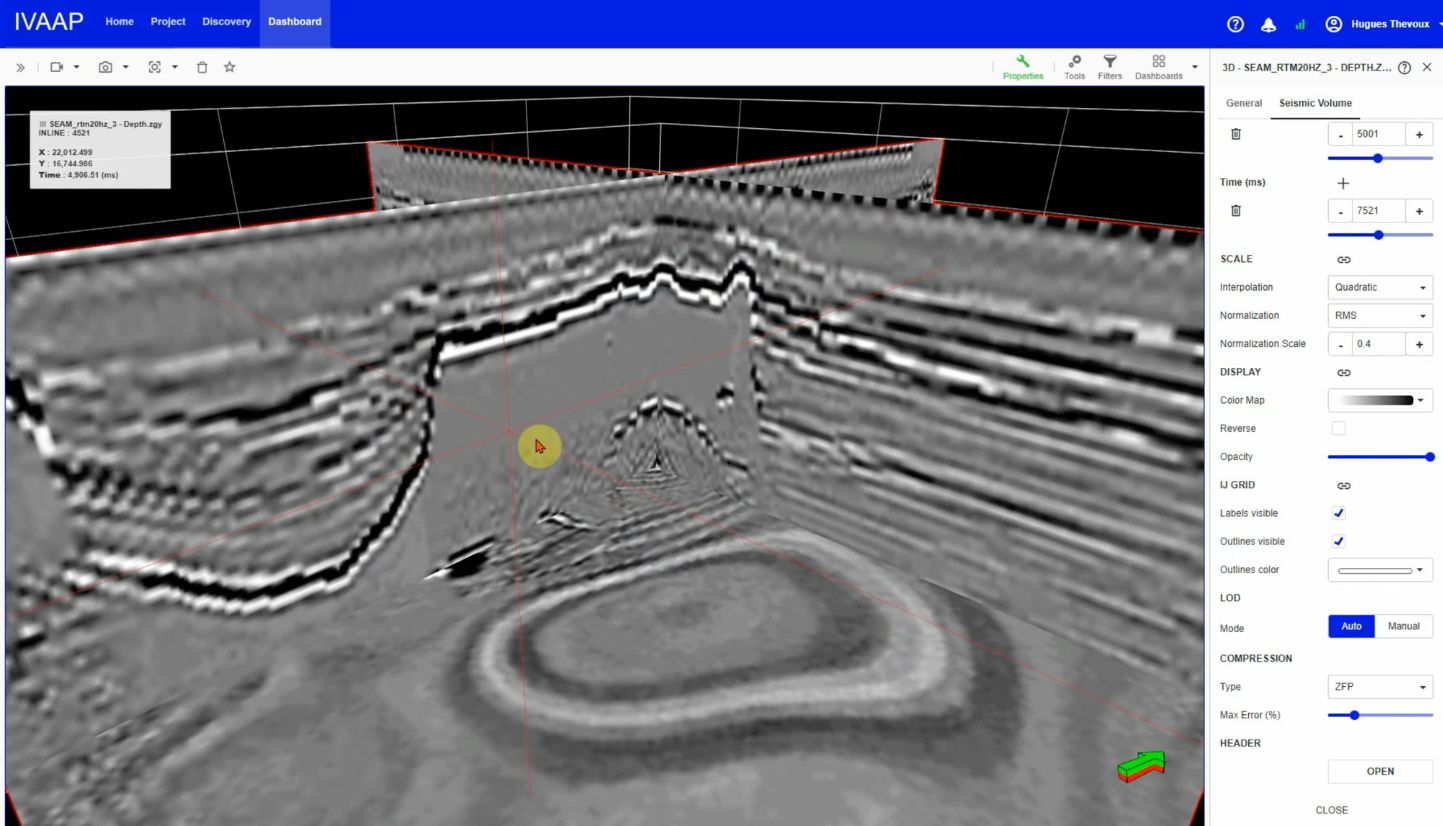Increase Normalization Scale value
Image resolution: width=1443 pixels, height=826 pixels.
click(1419, 344)
